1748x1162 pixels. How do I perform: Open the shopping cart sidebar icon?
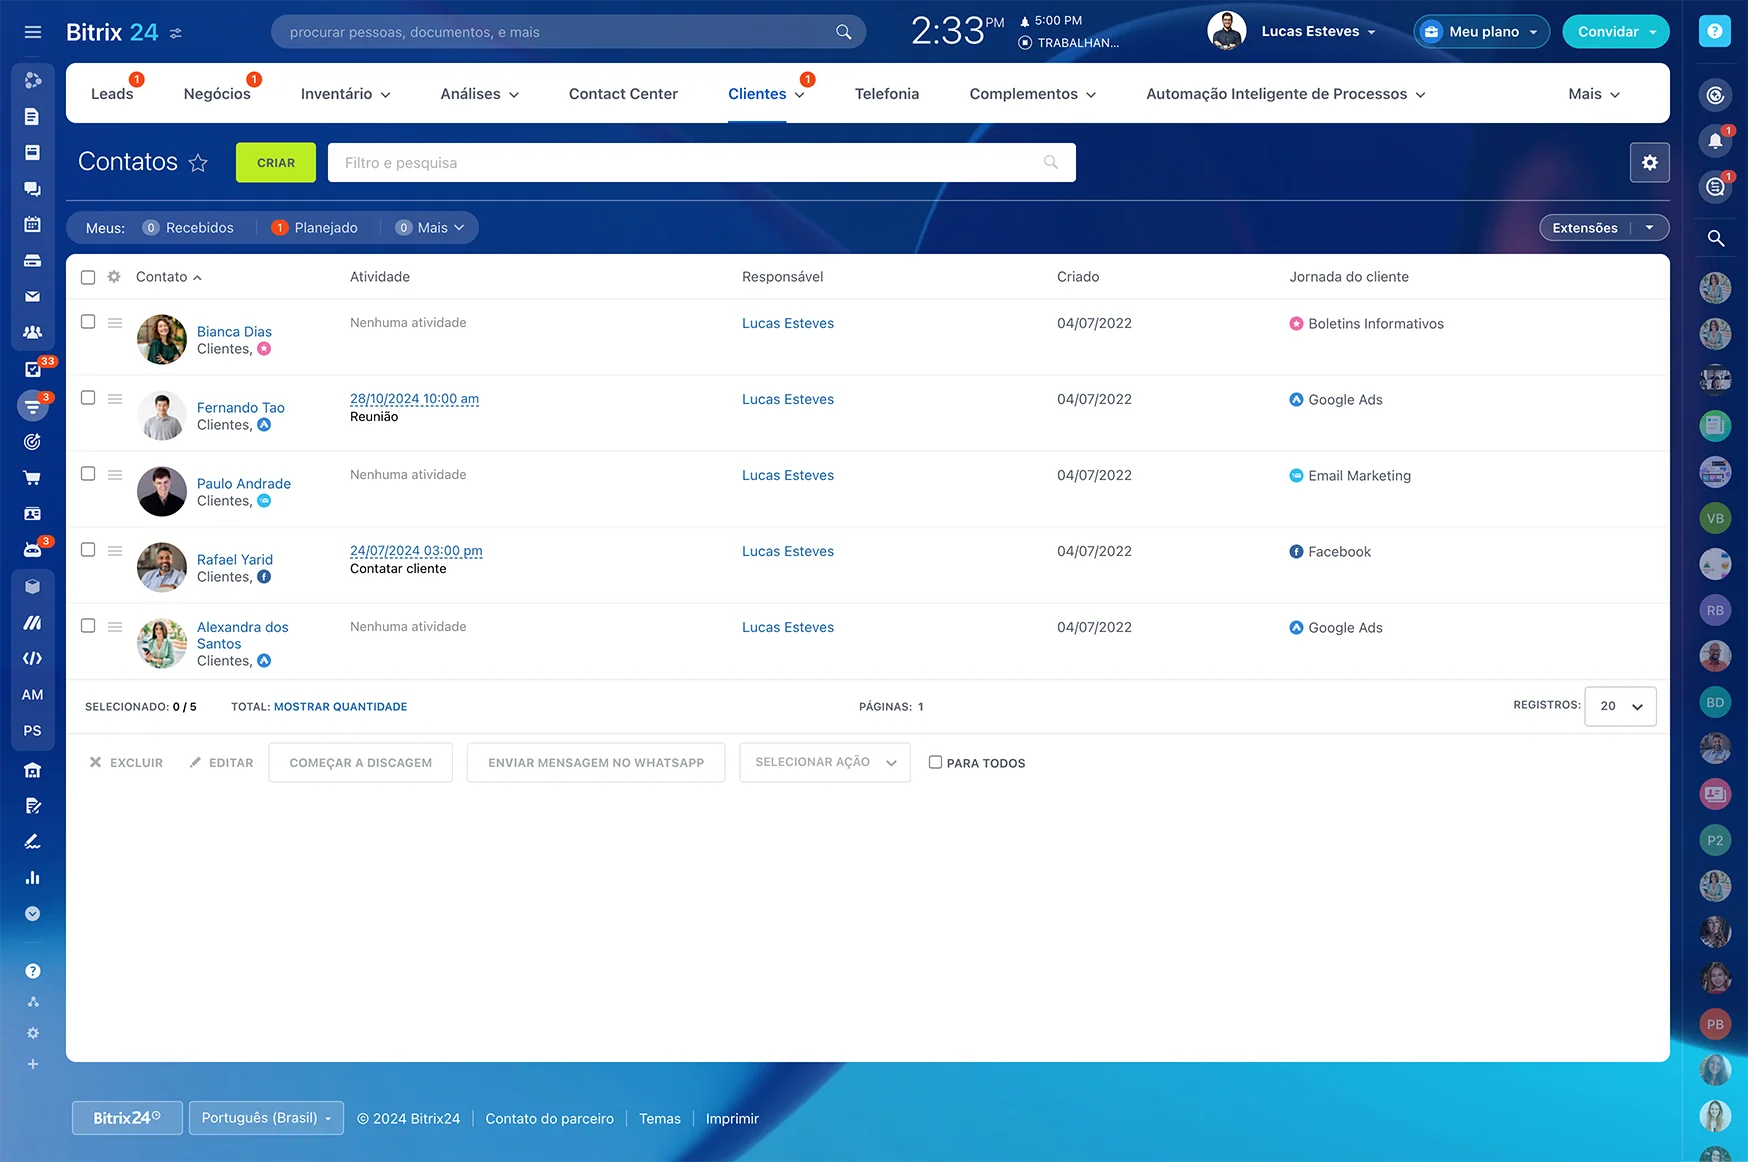pos(33,477)
